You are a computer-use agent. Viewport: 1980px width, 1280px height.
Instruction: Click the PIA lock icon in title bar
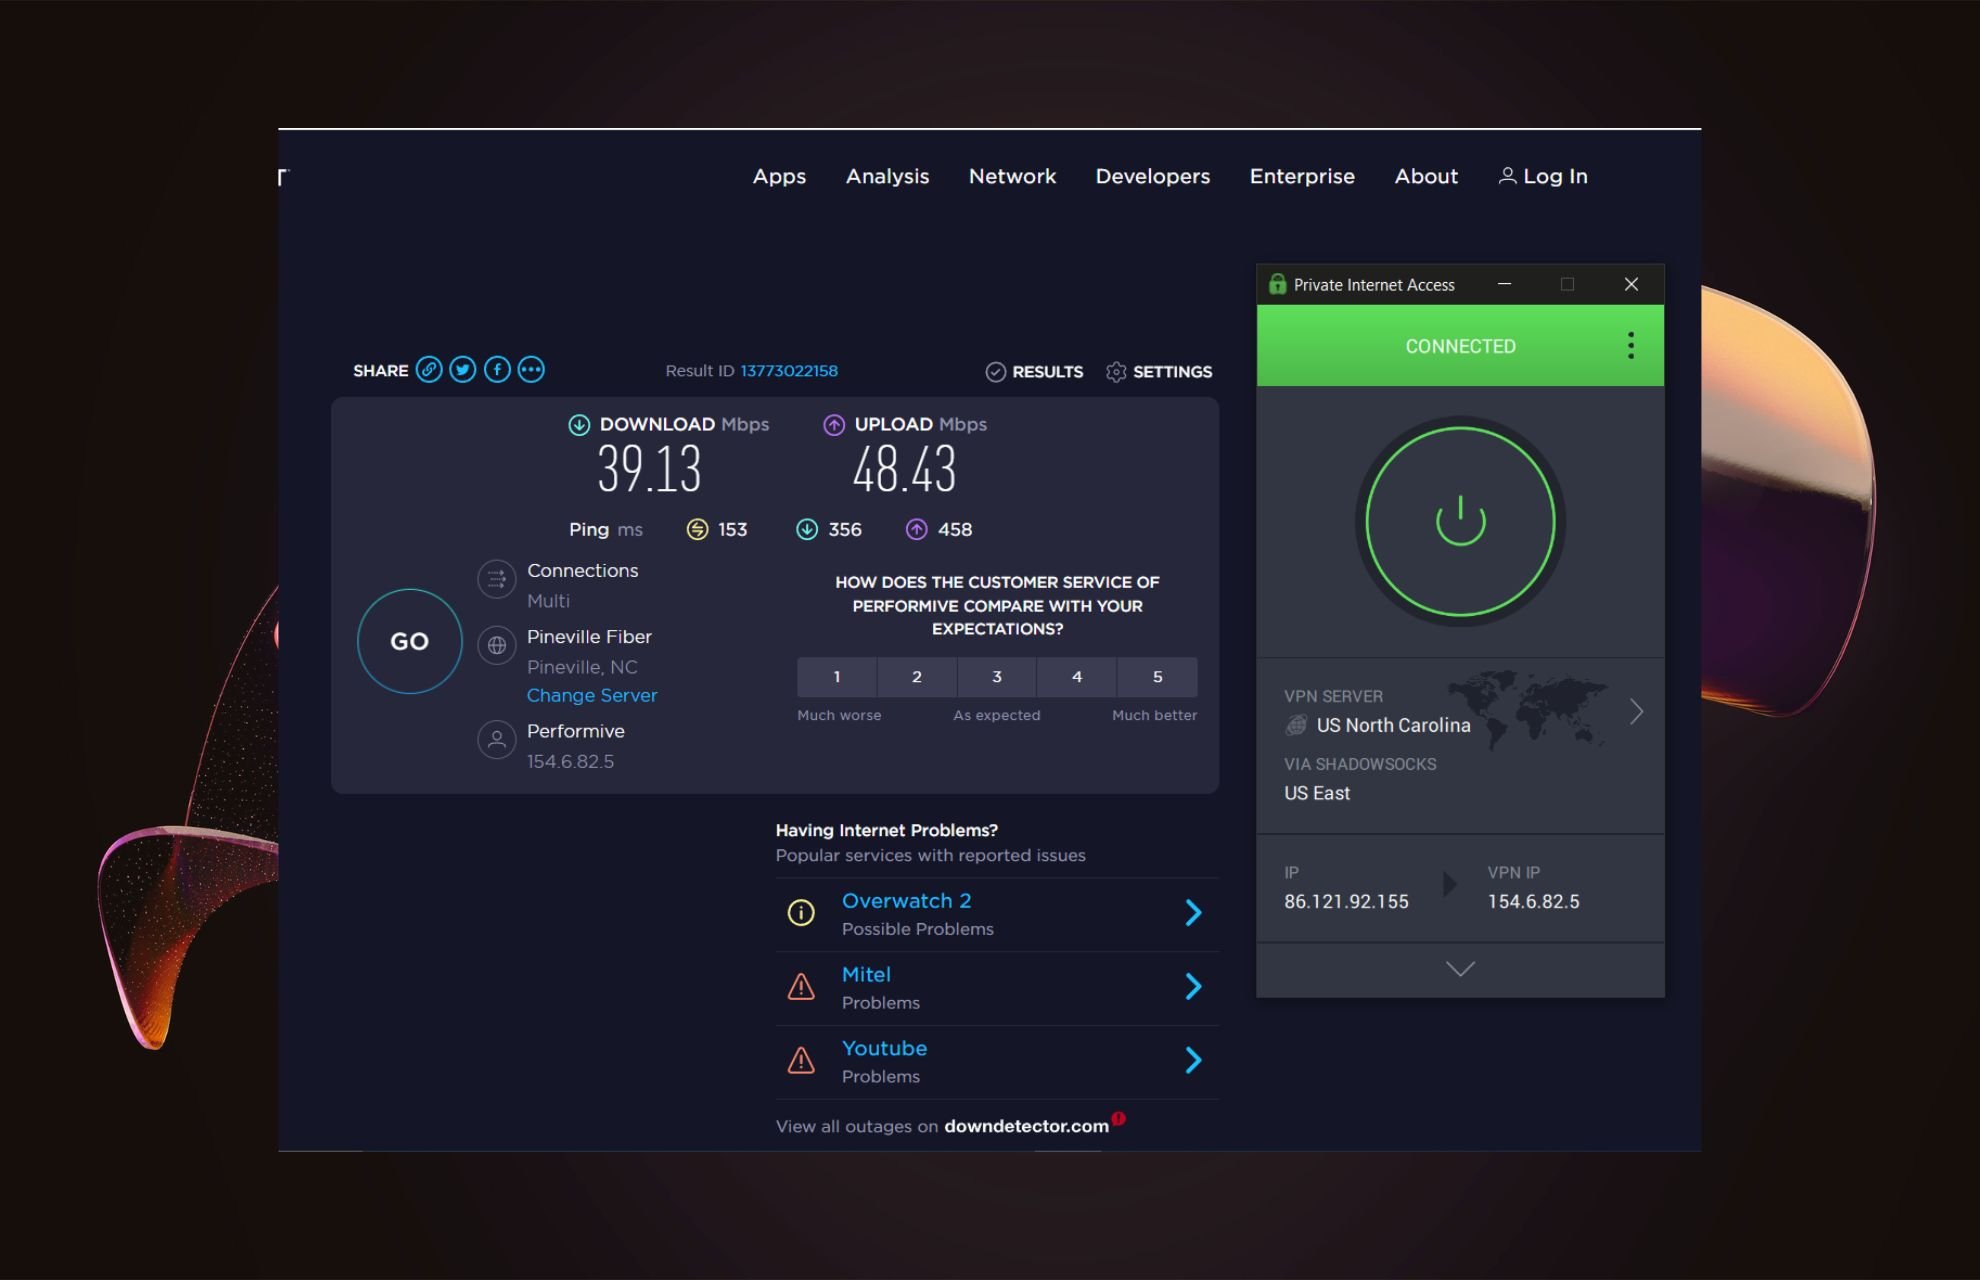(1277, 284)
